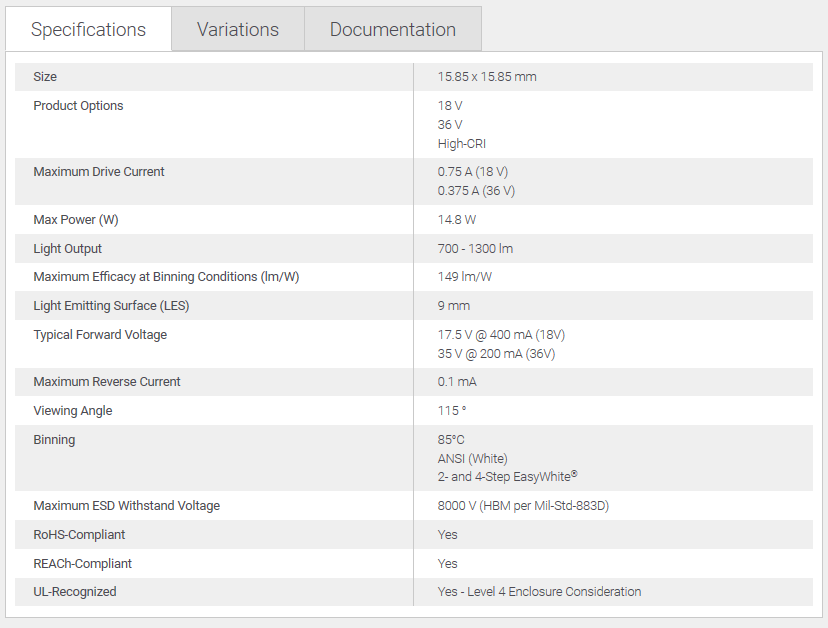Click the Light Emitting Surface (LES) label
This screenshot has height=628, width=828.
[109, 306]
